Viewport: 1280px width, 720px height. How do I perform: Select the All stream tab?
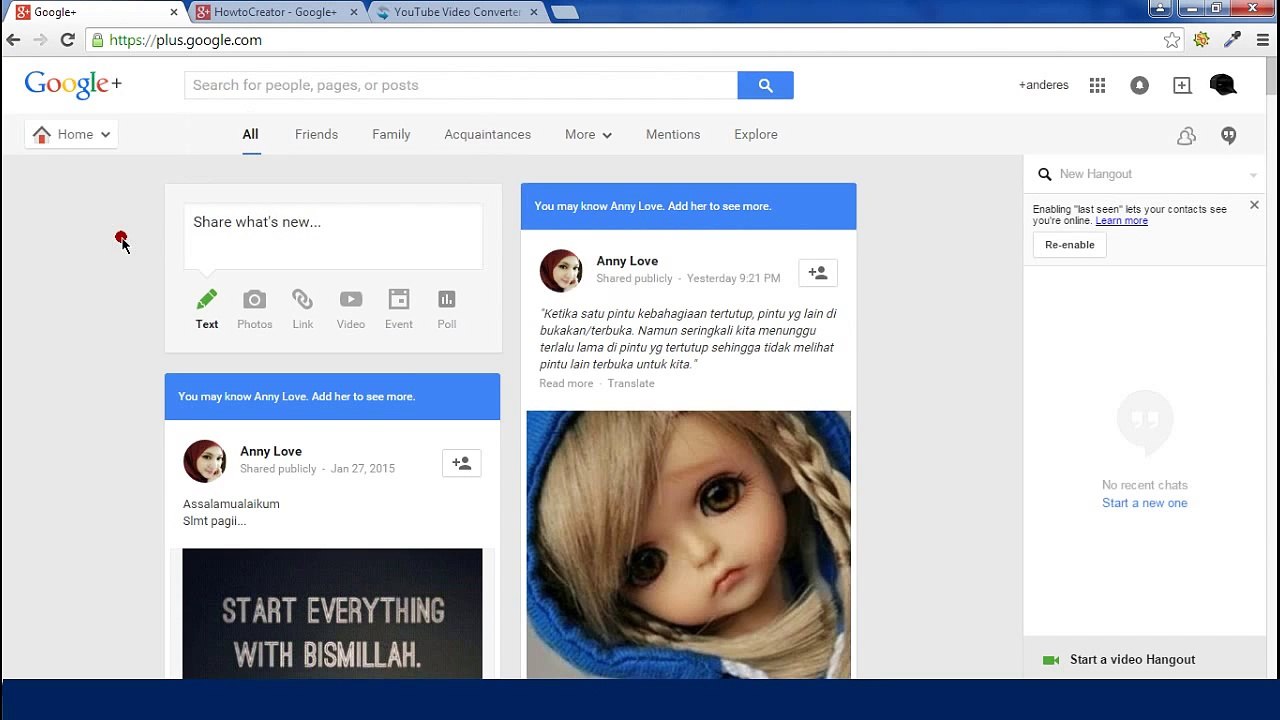[250, 134]
